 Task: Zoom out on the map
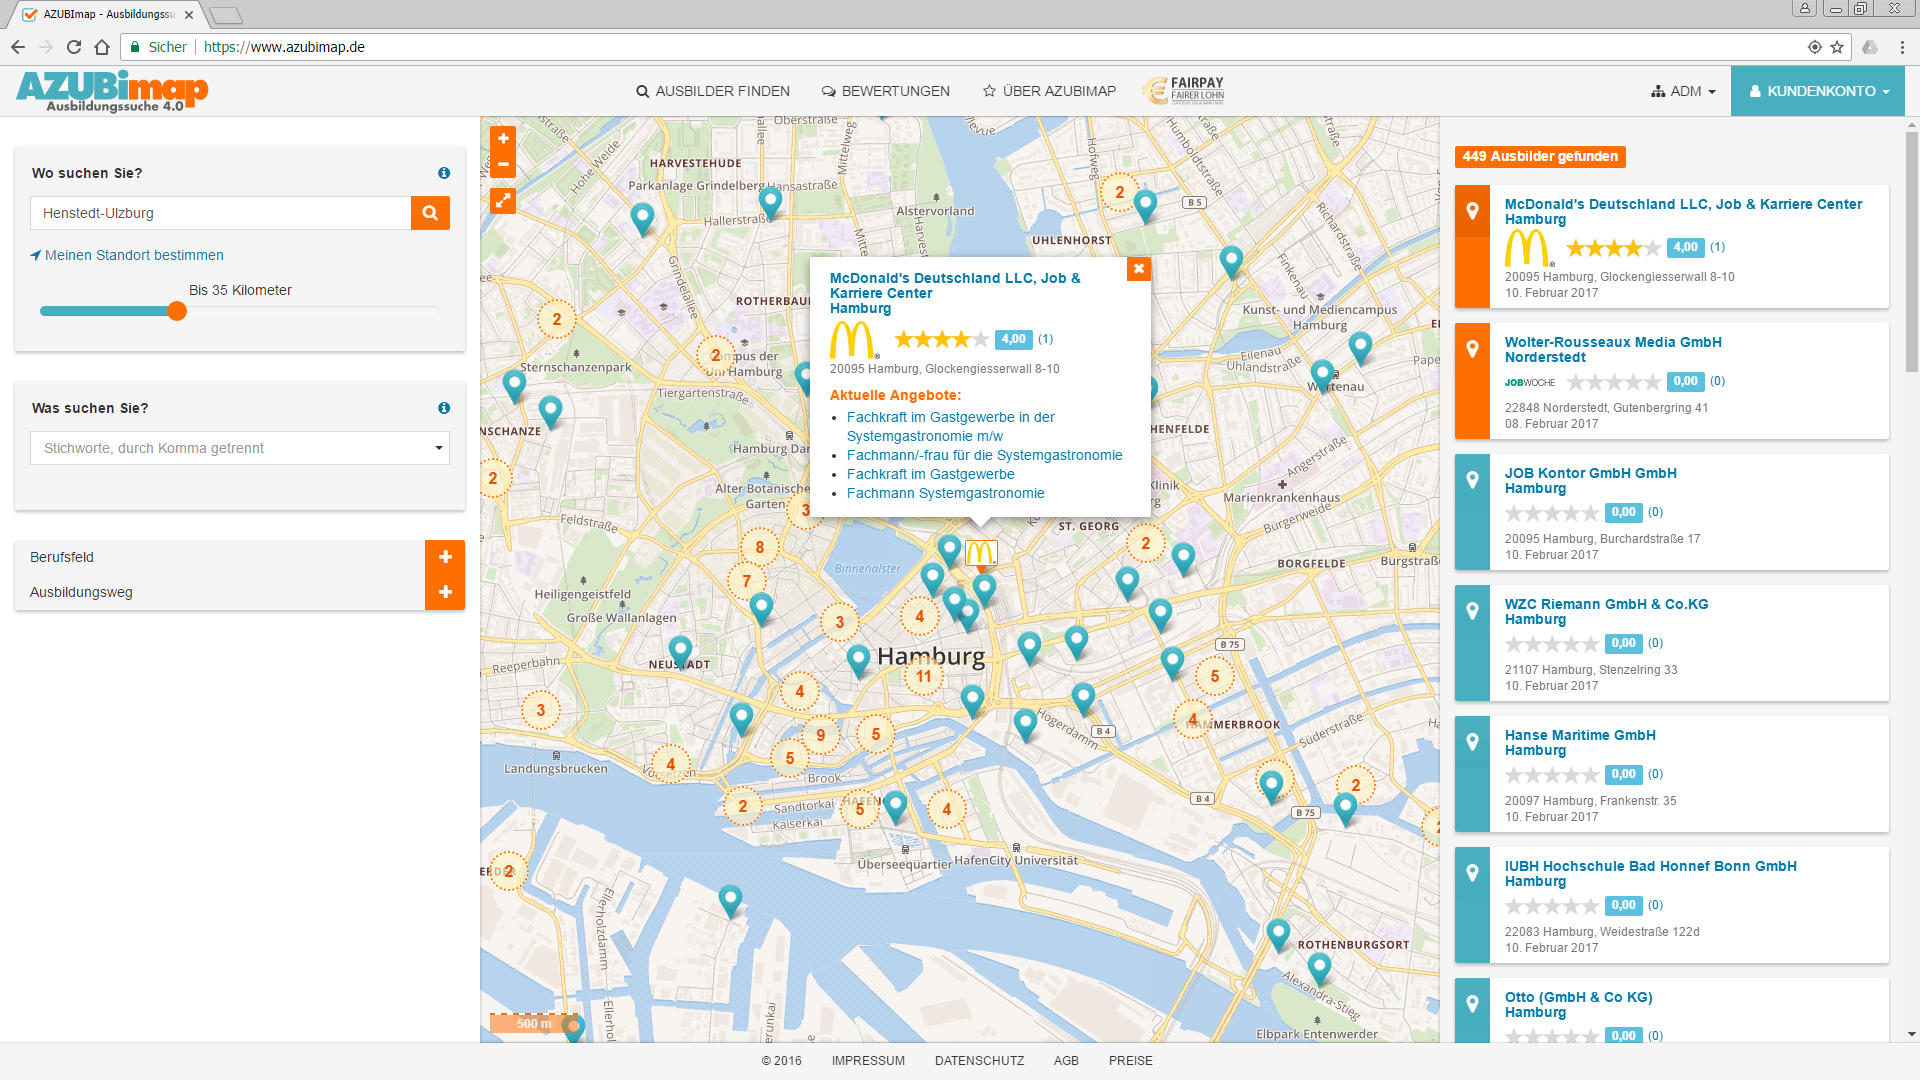tap(503, 164)
